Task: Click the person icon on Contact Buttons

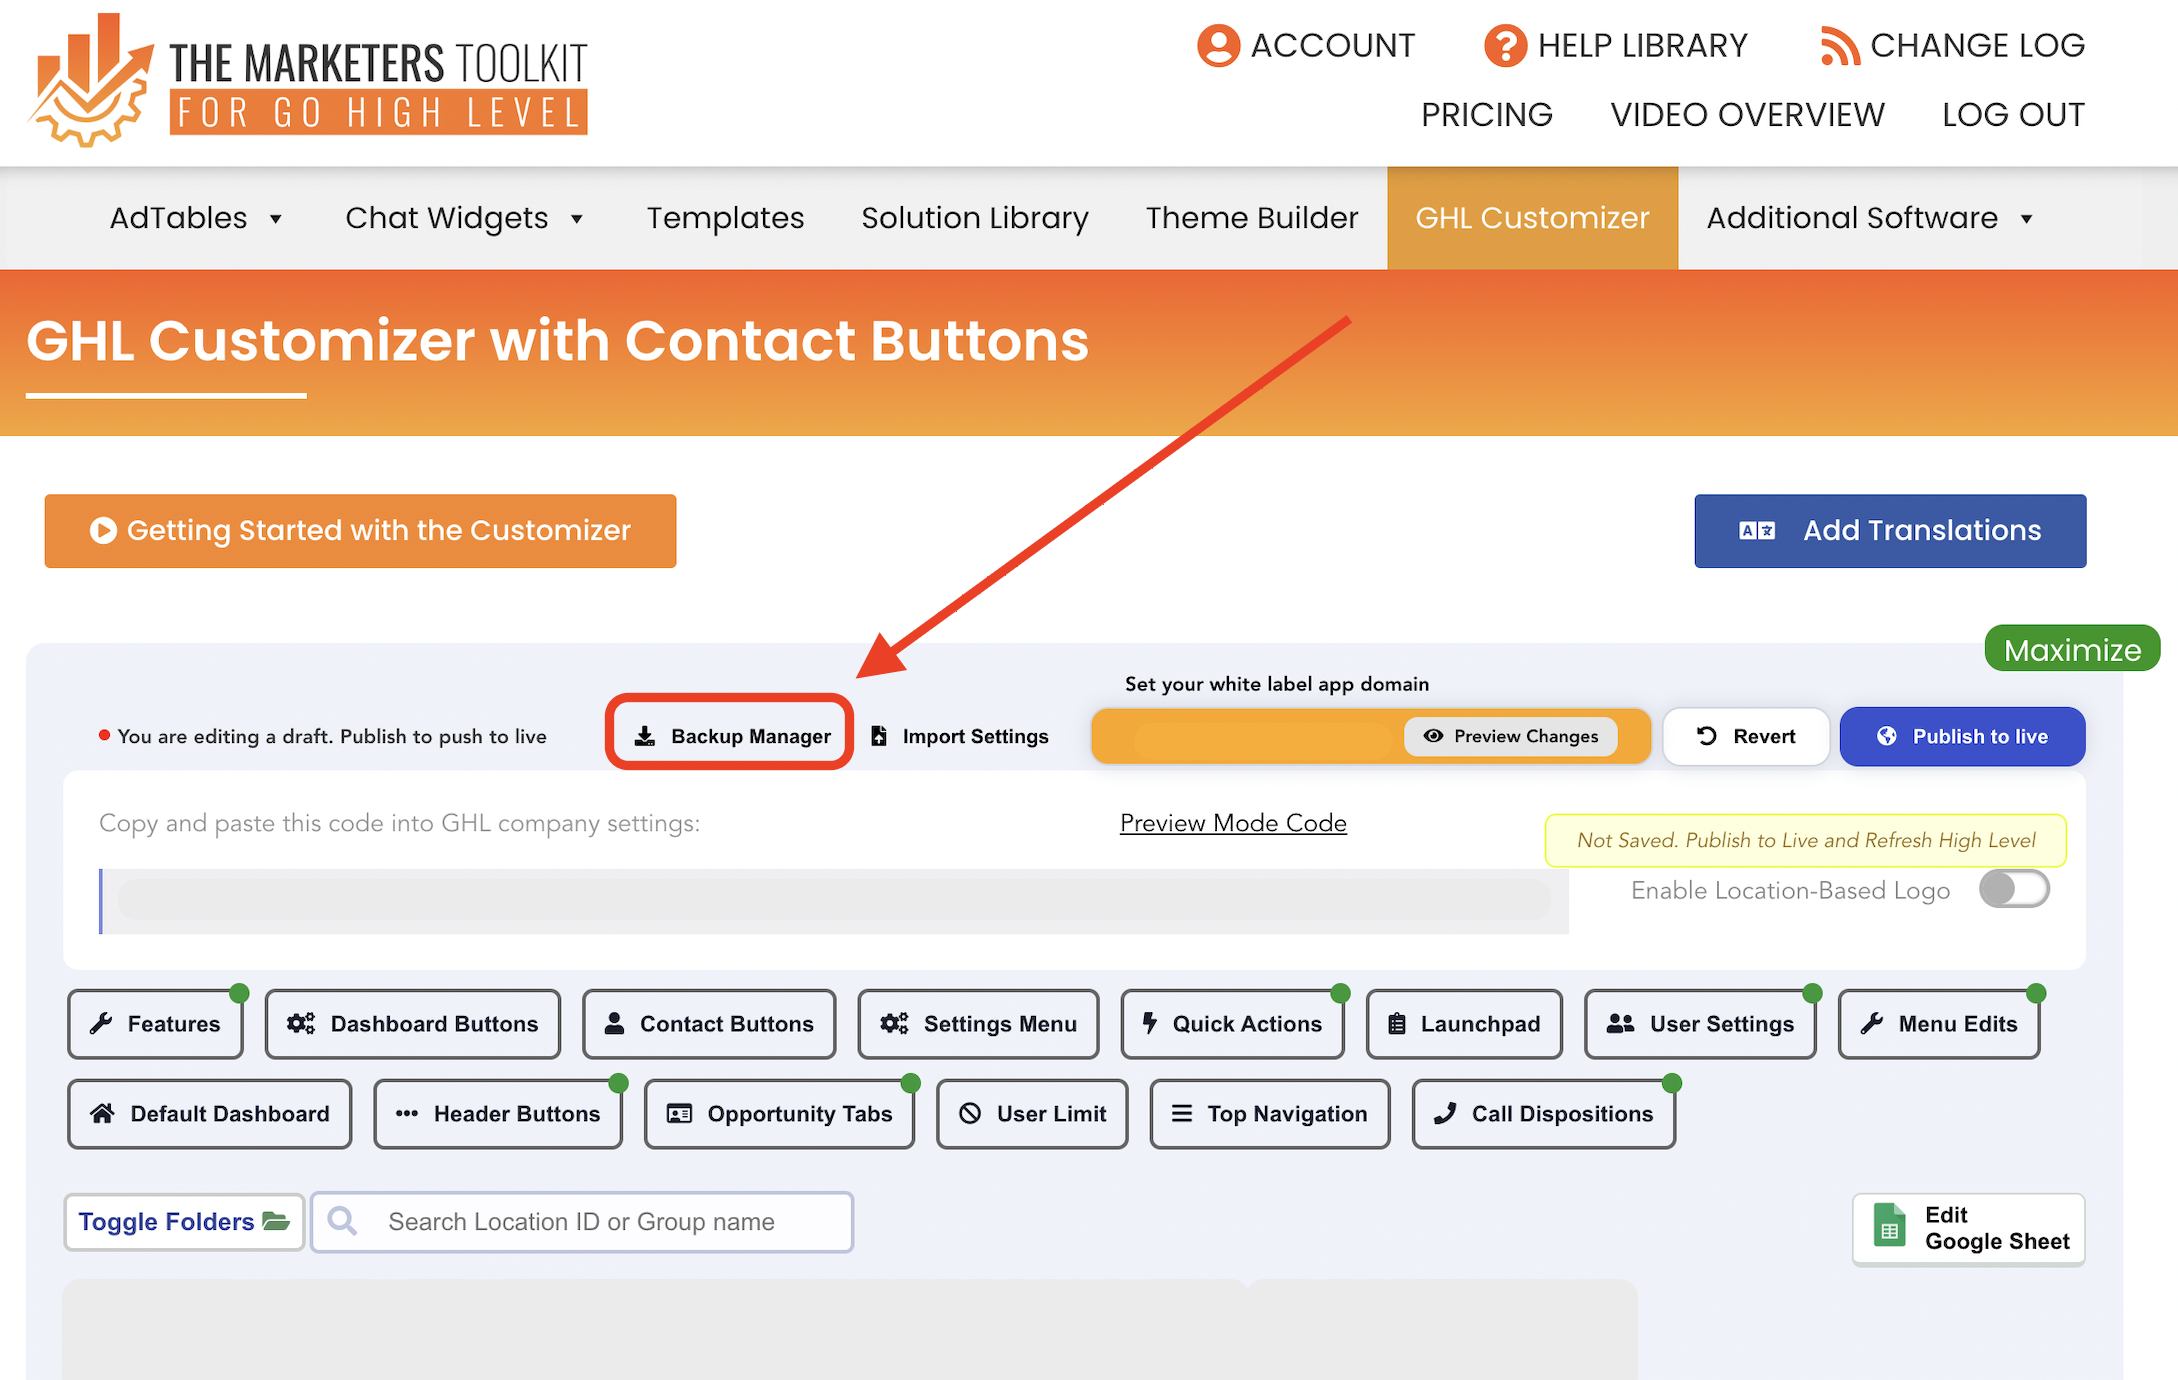Action: point(615,1024)
